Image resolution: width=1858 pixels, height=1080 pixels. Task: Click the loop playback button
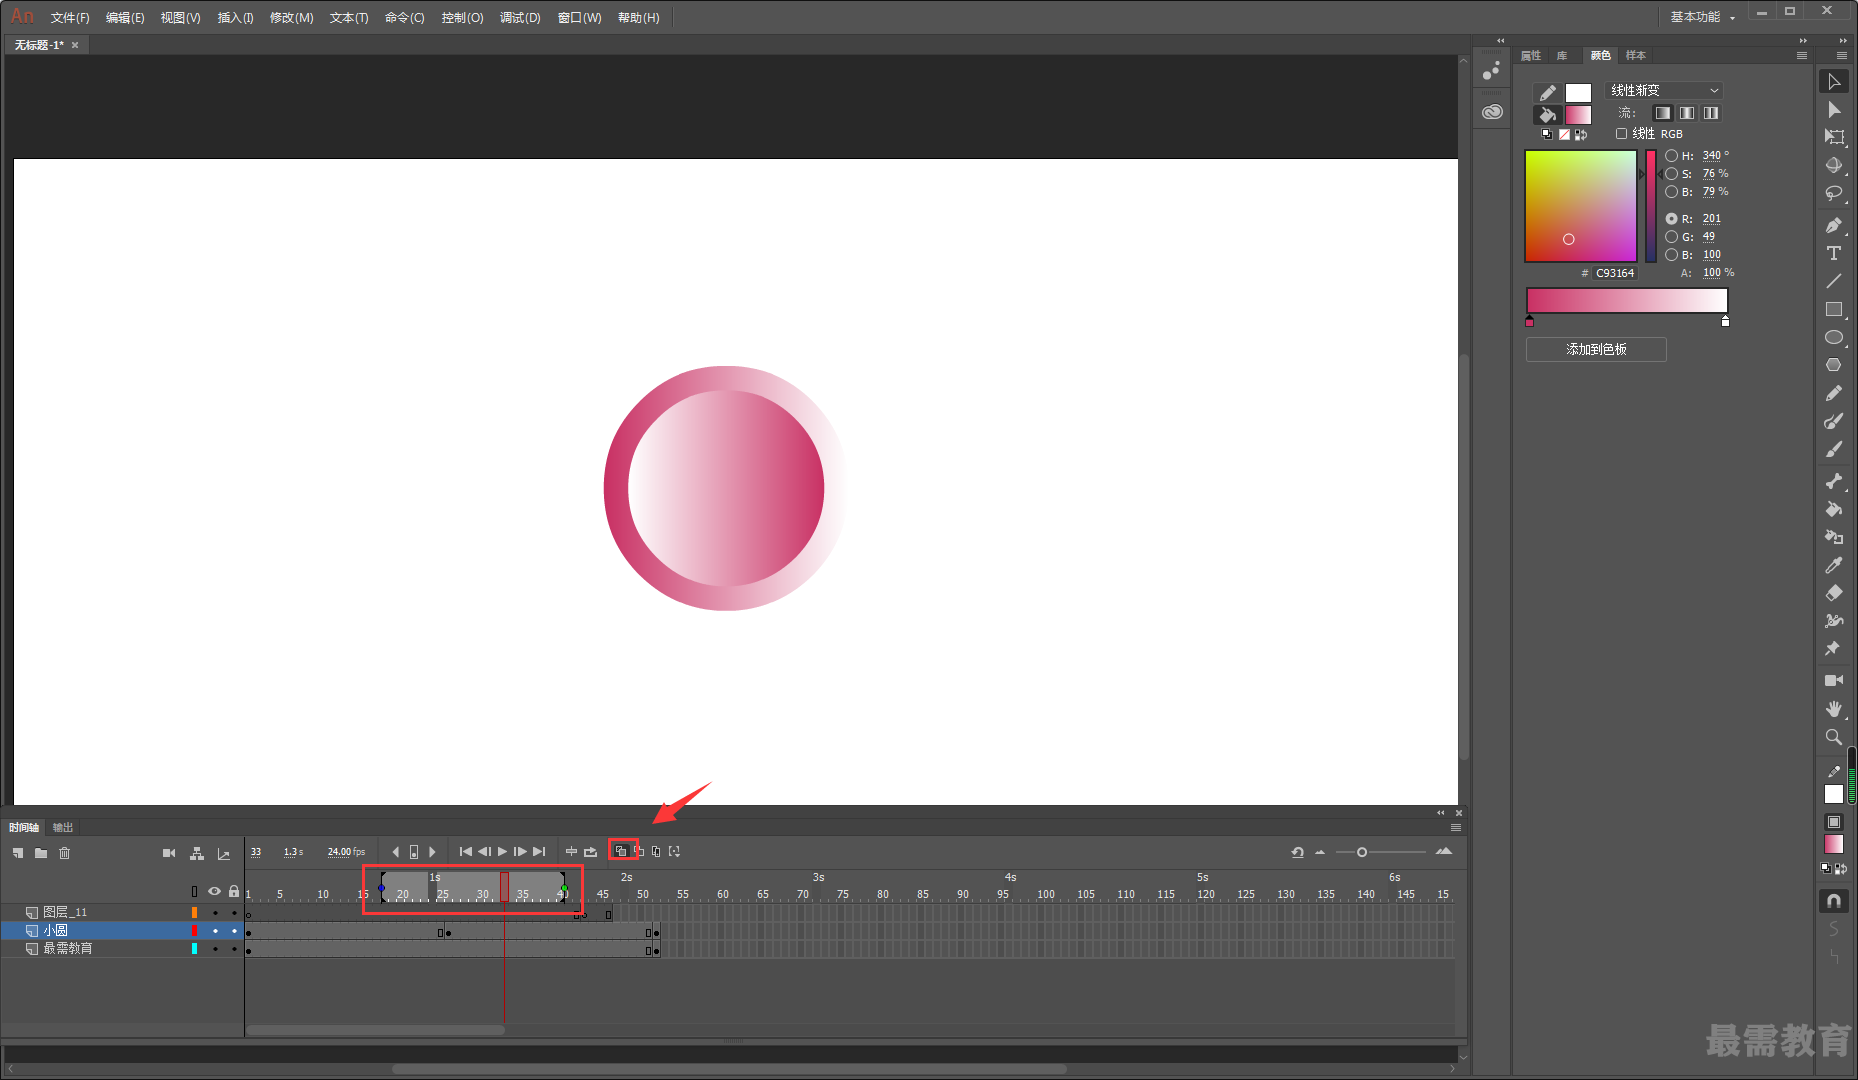pyautogui.click(x=590, y=851)
